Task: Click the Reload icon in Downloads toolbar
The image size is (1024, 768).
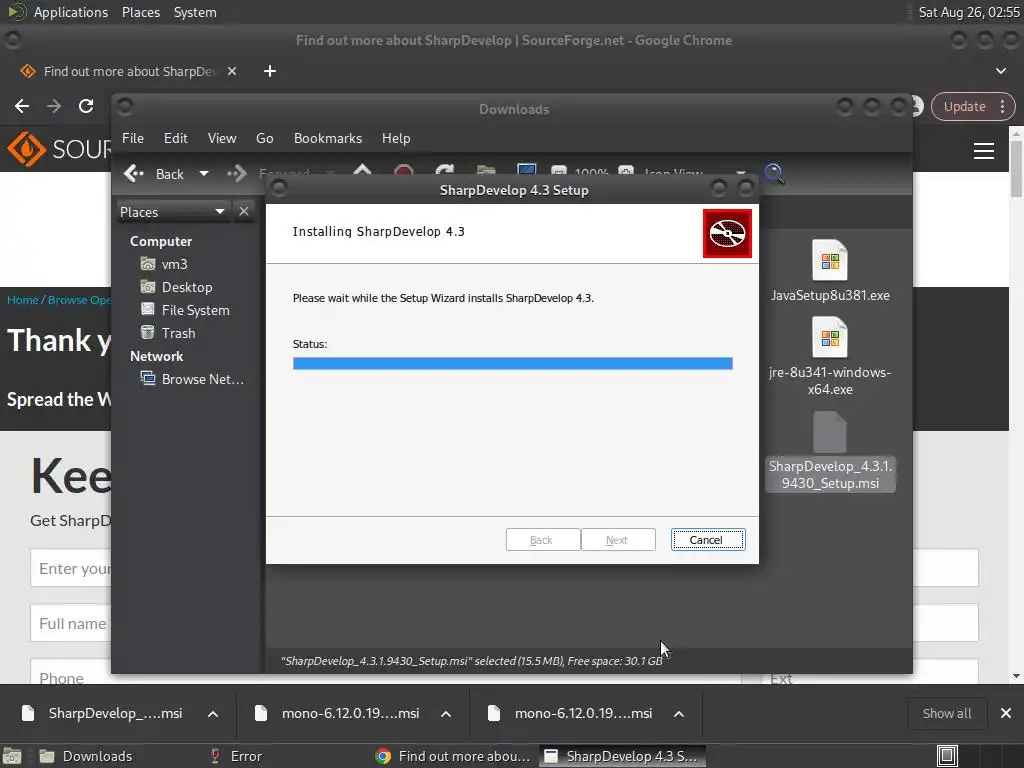Action: [x=445, y=171]
